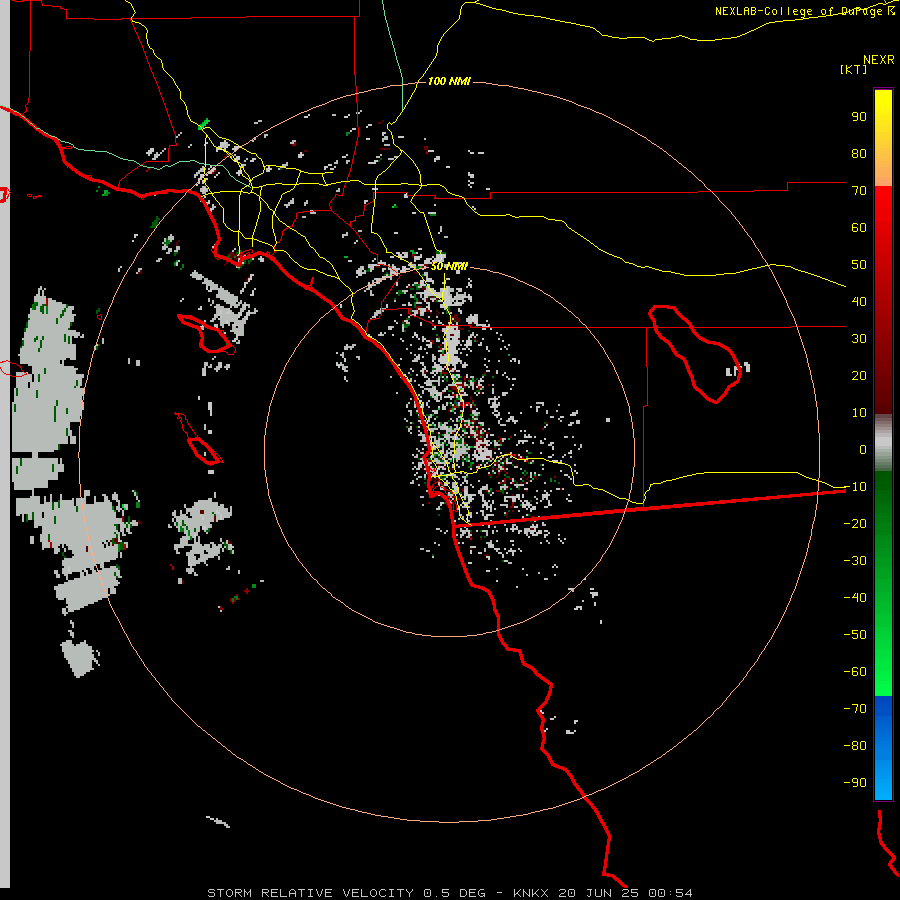Click the -70 tick label on scale
This screenshot has width=900, height=900.
[855, 709]
